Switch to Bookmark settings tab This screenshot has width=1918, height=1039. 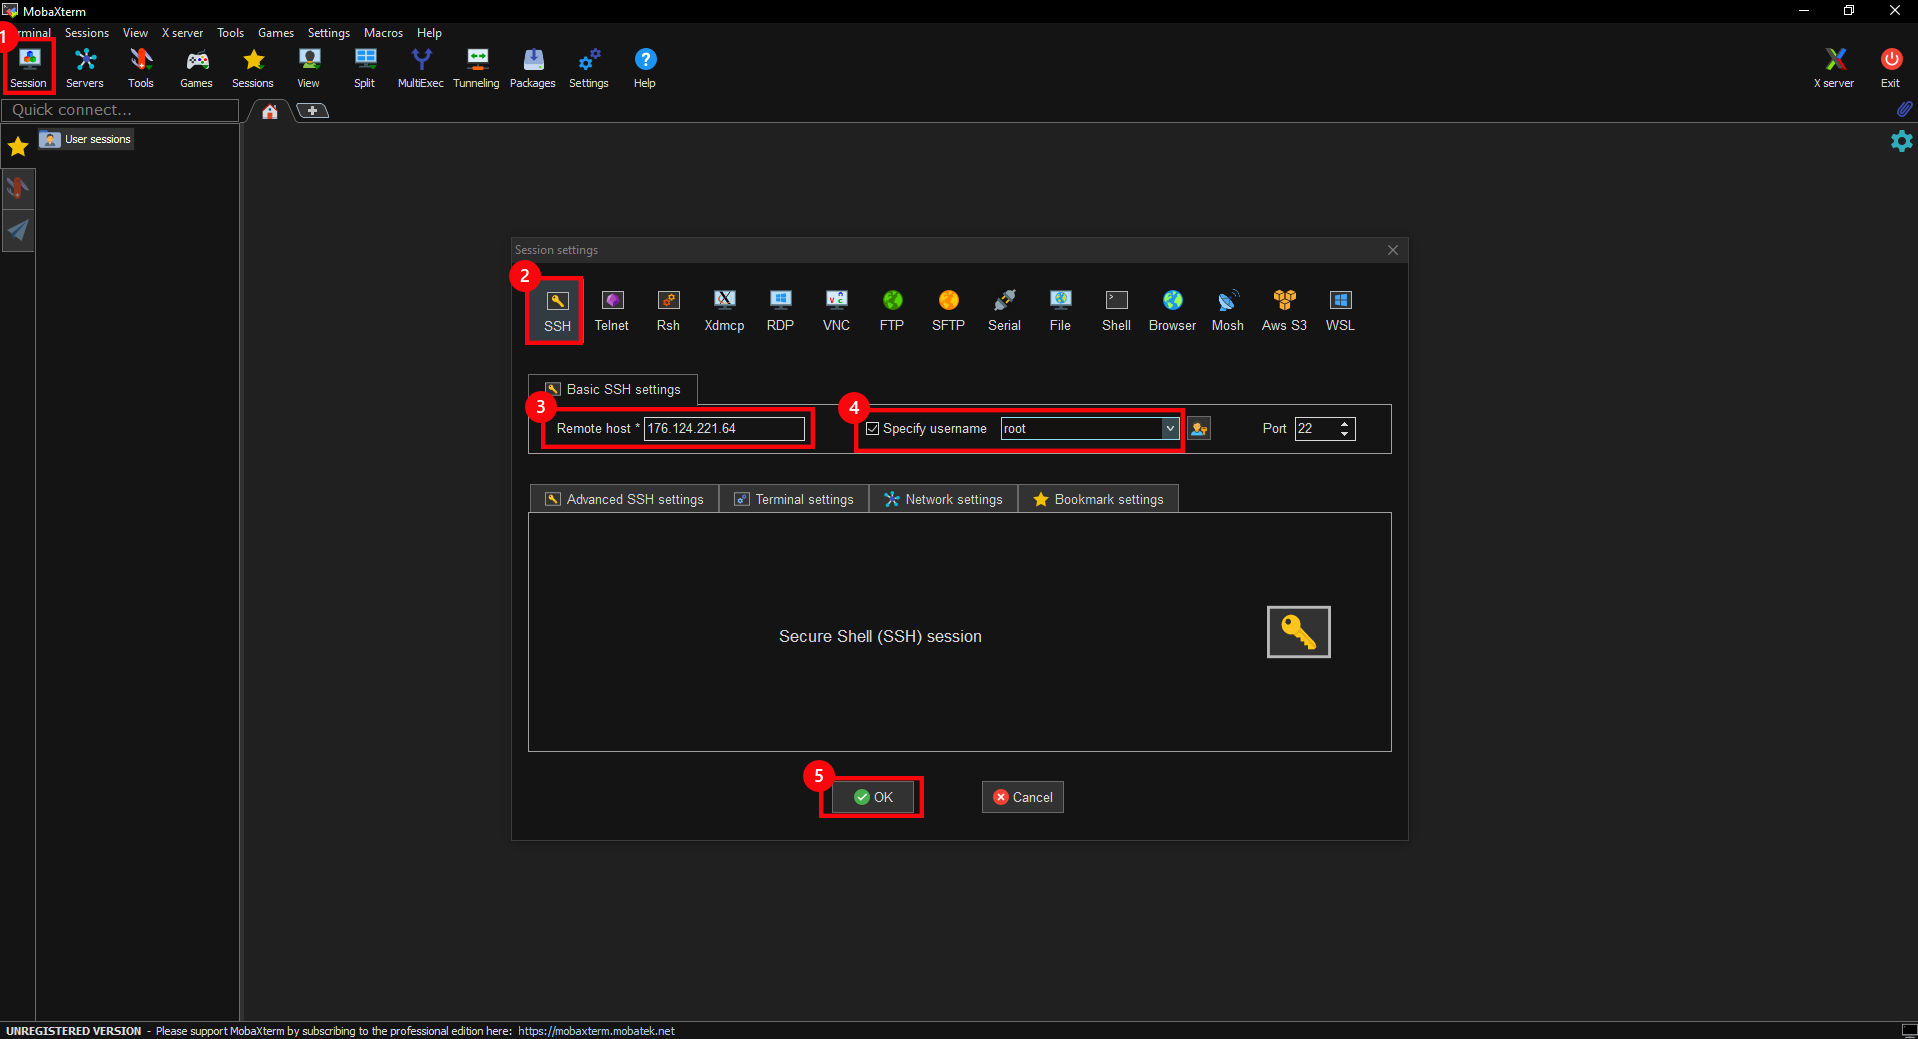click(1098, 499)
